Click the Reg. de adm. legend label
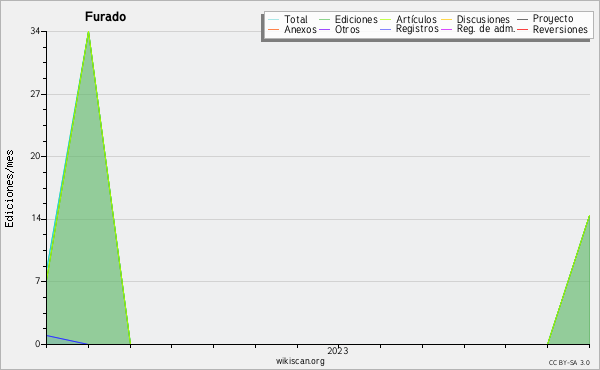 point(486,29)
